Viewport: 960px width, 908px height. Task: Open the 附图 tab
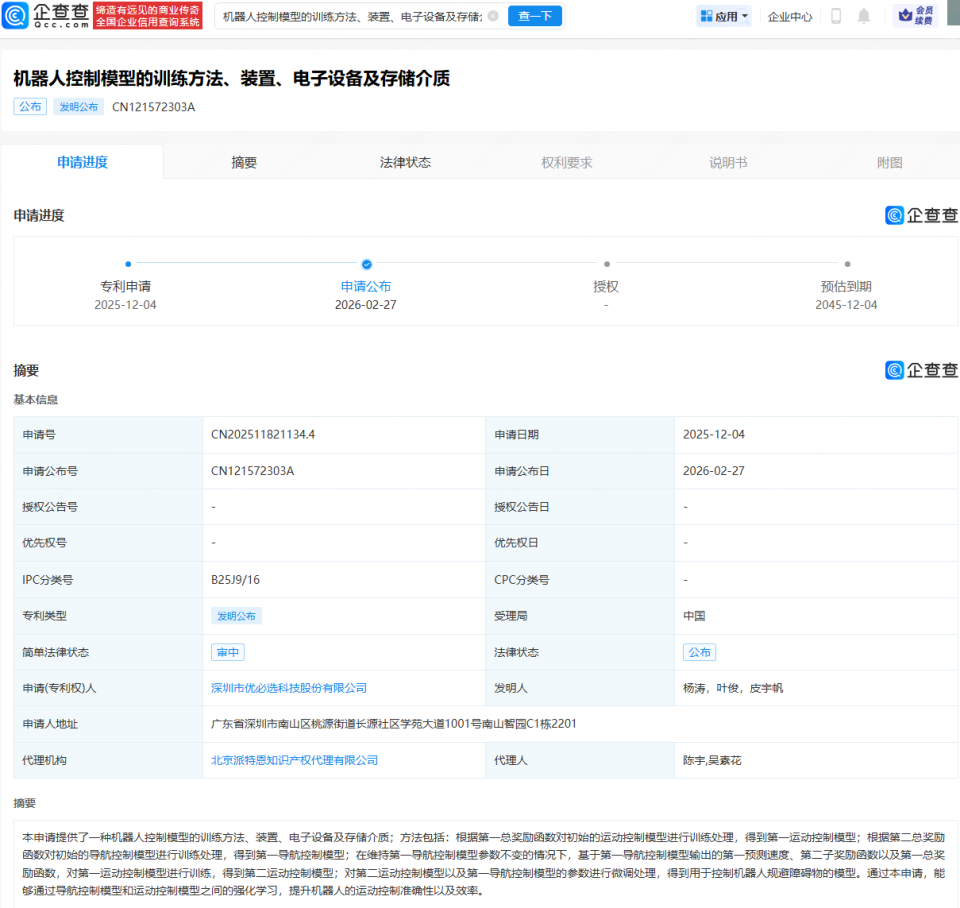(890, 161)
